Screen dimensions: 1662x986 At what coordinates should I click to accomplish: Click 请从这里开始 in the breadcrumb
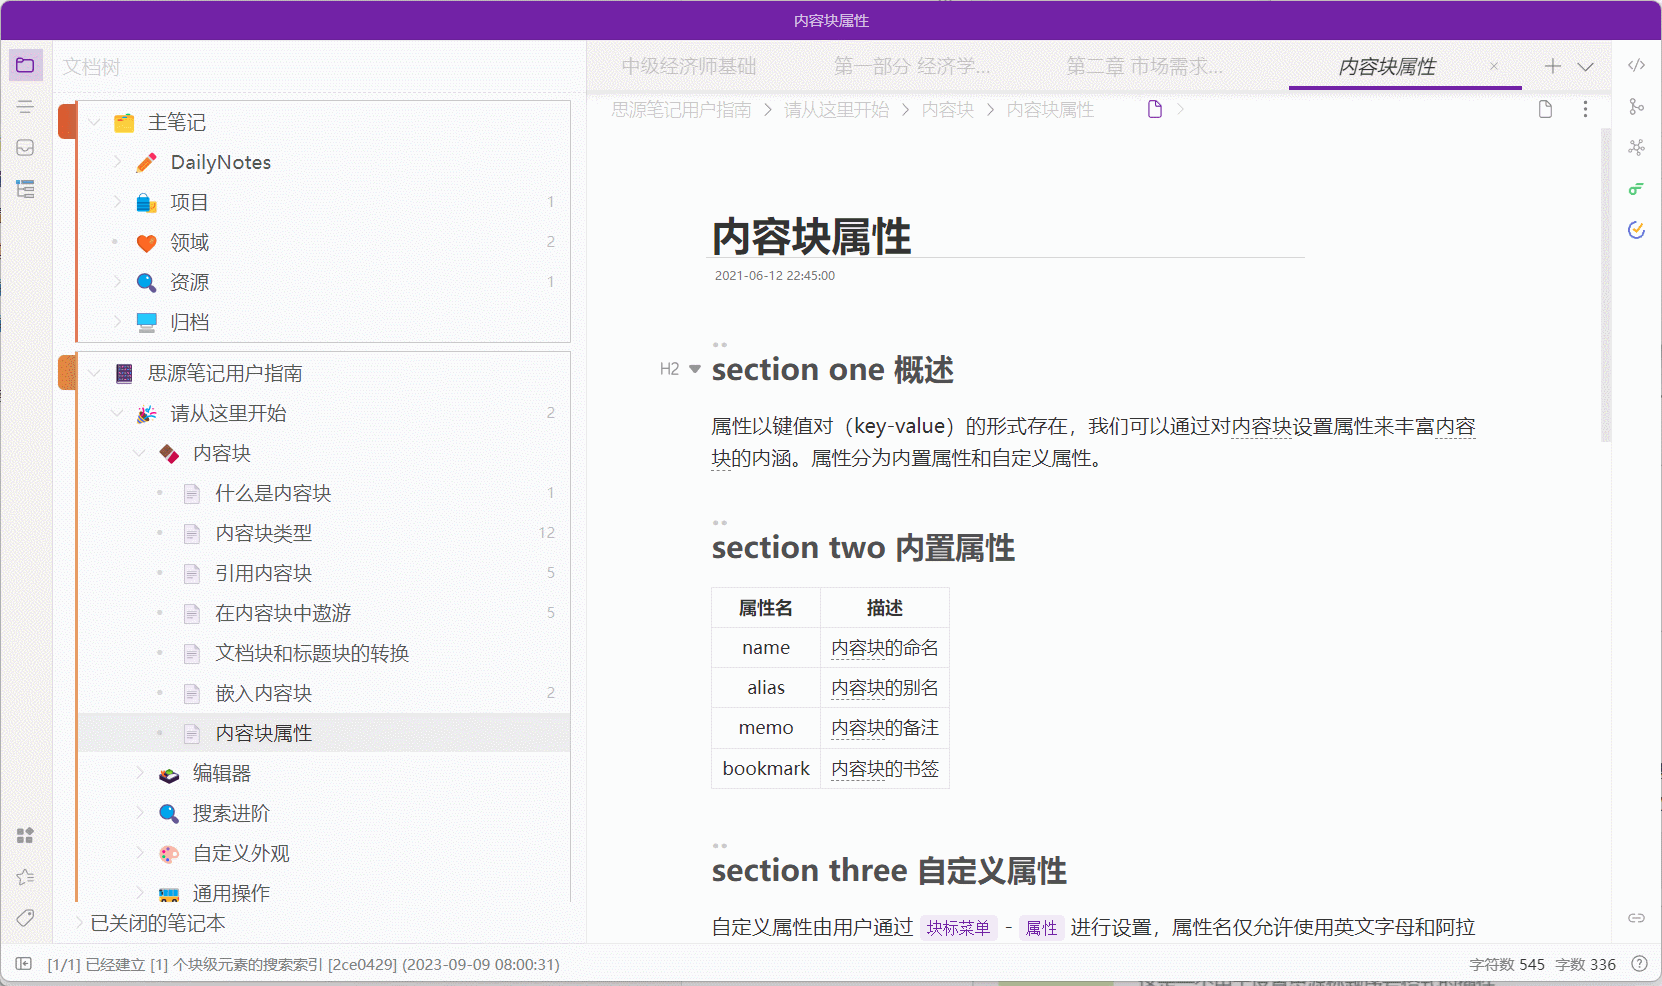(836, 110)
